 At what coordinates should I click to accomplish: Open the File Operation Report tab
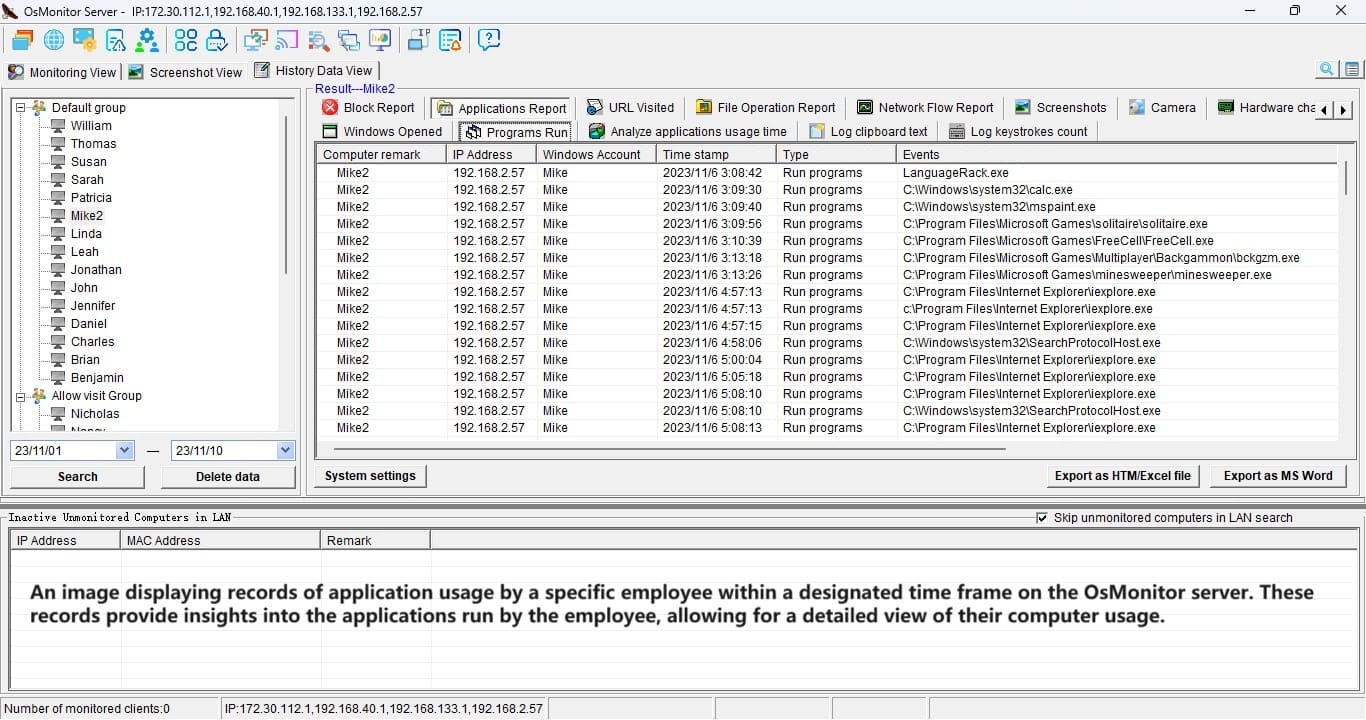(766, 107)
